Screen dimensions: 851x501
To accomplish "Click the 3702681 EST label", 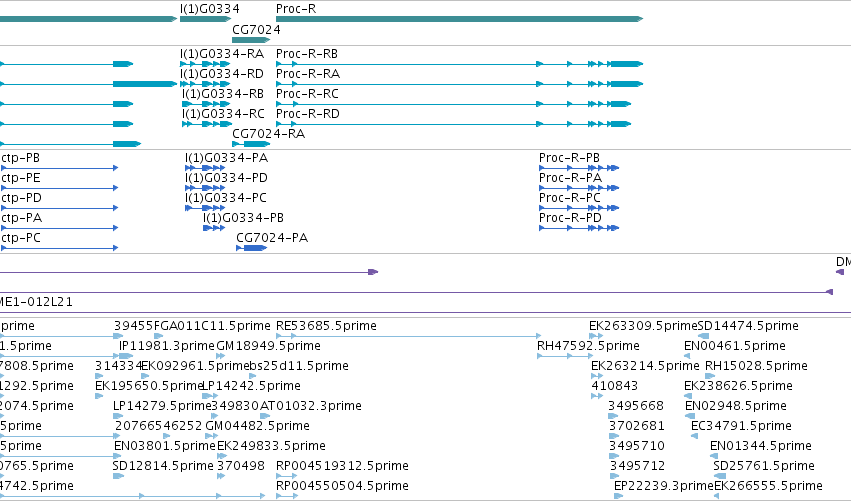I will point(637,426).
